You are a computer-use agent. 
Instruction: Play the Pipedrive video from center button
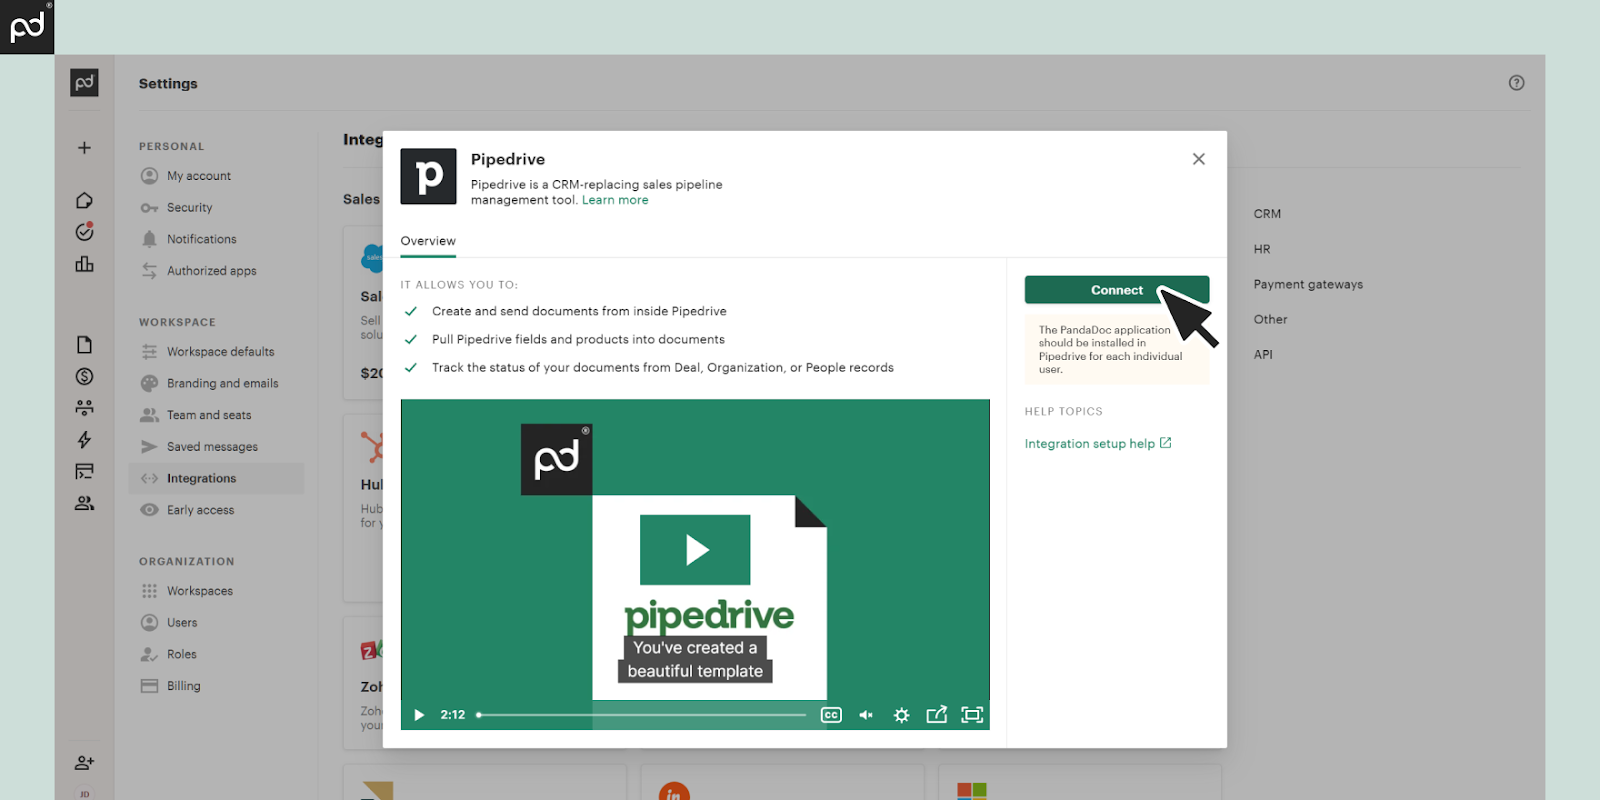[695, 550]
